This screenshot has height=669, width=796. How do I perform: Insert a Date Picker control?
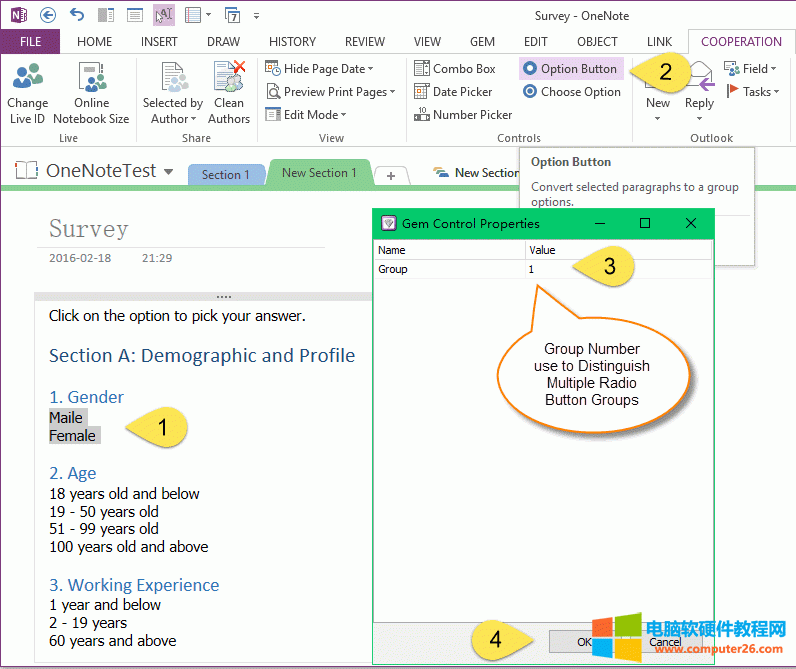(x=453, y=92)
